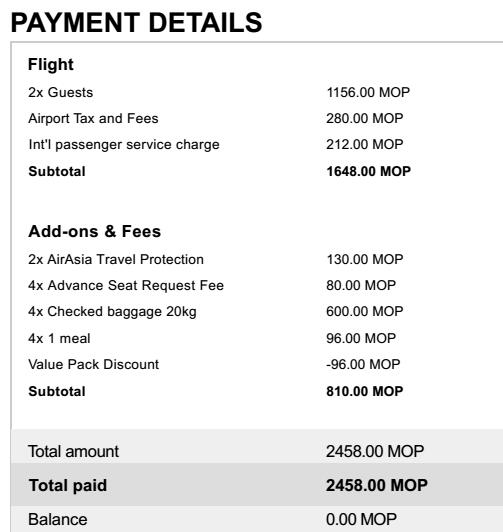Screen dimensions: 503x532
Task: Click the Value Pack Discount label
Action: pyautogui.click(x=94, y=364)
